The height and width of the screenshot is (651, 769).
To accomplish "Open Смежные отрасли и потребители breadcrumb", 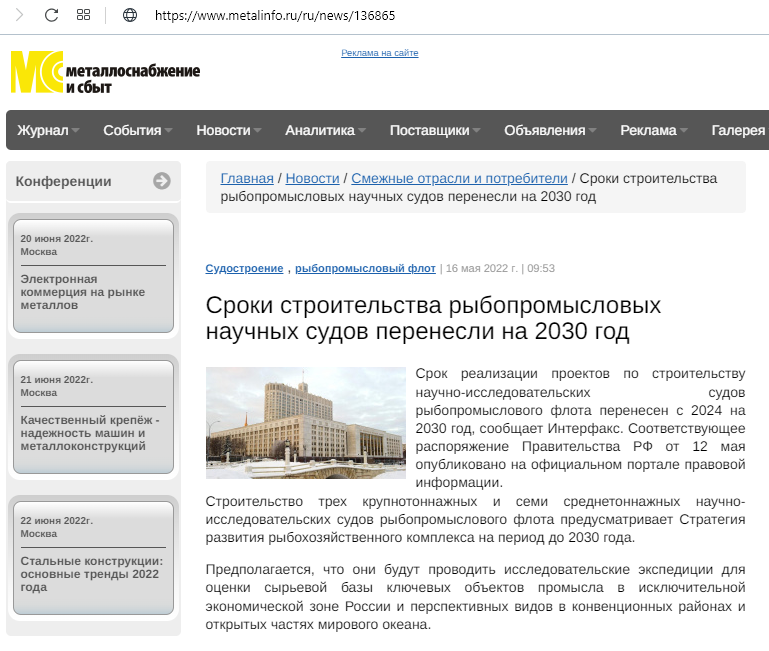I will point(459,178).
